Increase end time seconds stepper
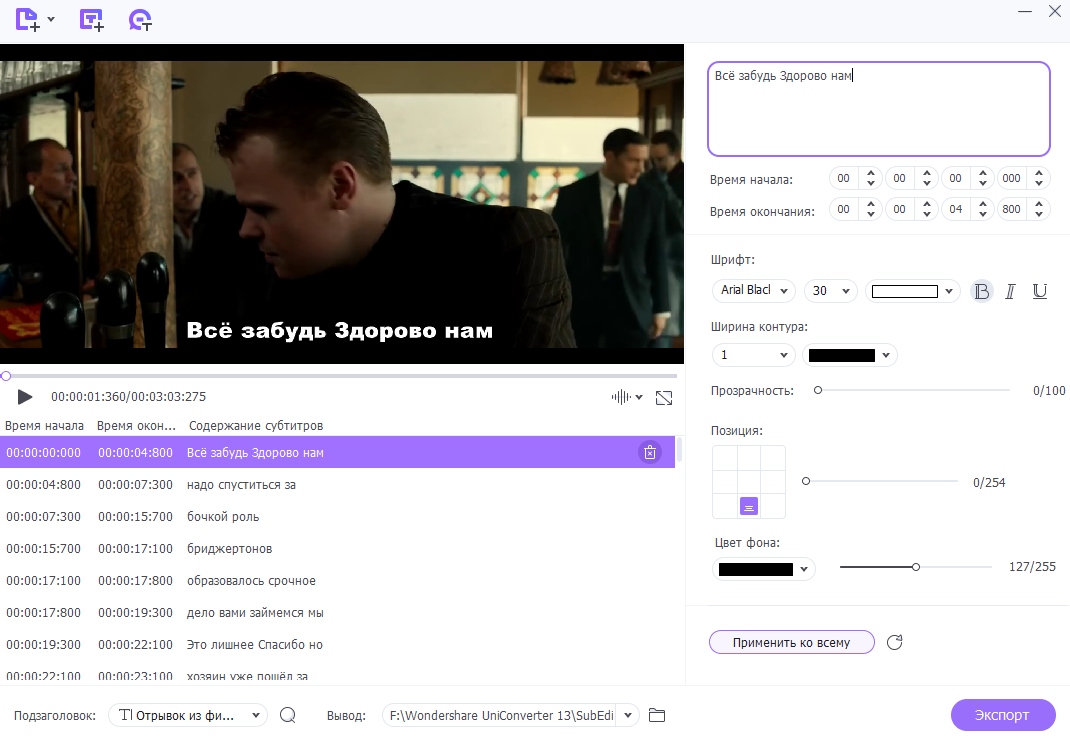Image resolution: width=1070 pixels, height=744 pixels. click(983, 204)
